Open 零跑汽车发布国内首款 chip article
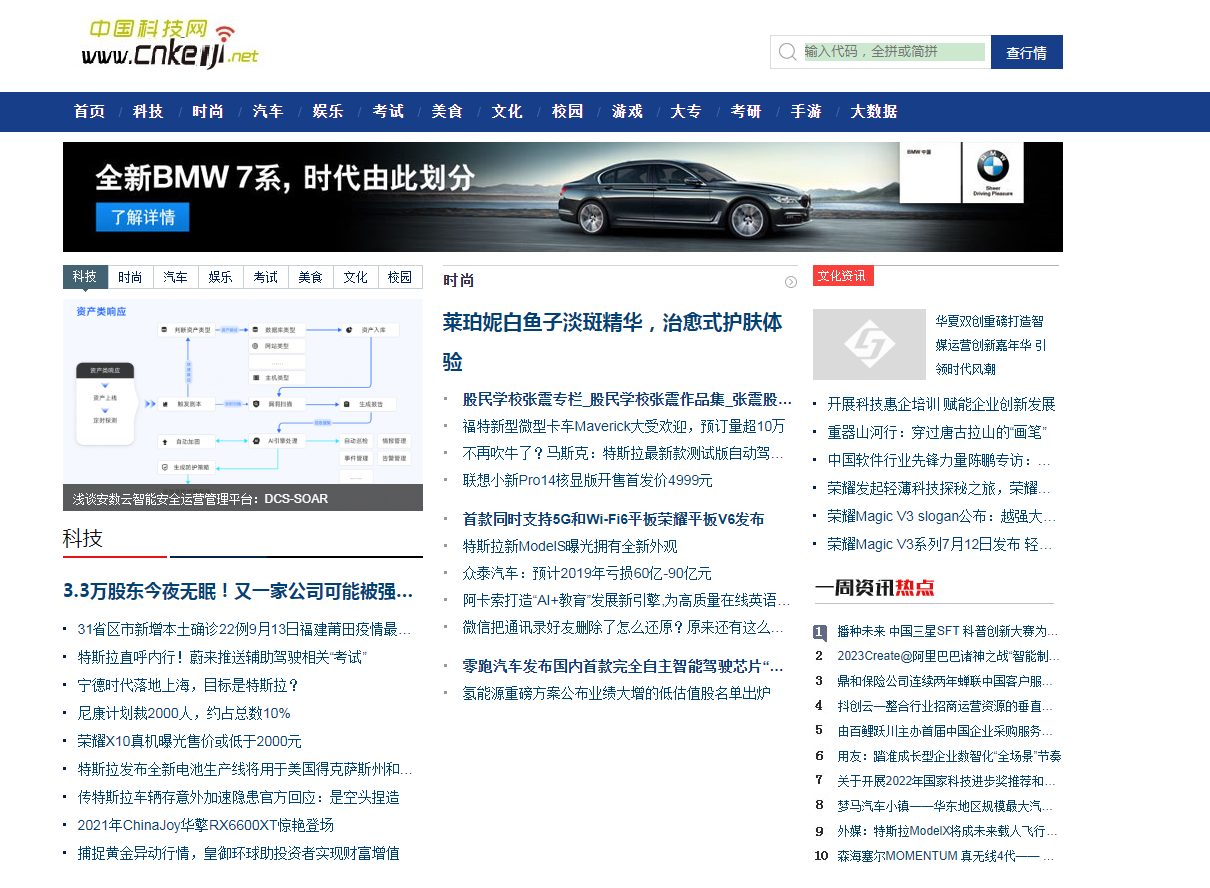This screenshot has width=1210, height=888. [623, 666]
